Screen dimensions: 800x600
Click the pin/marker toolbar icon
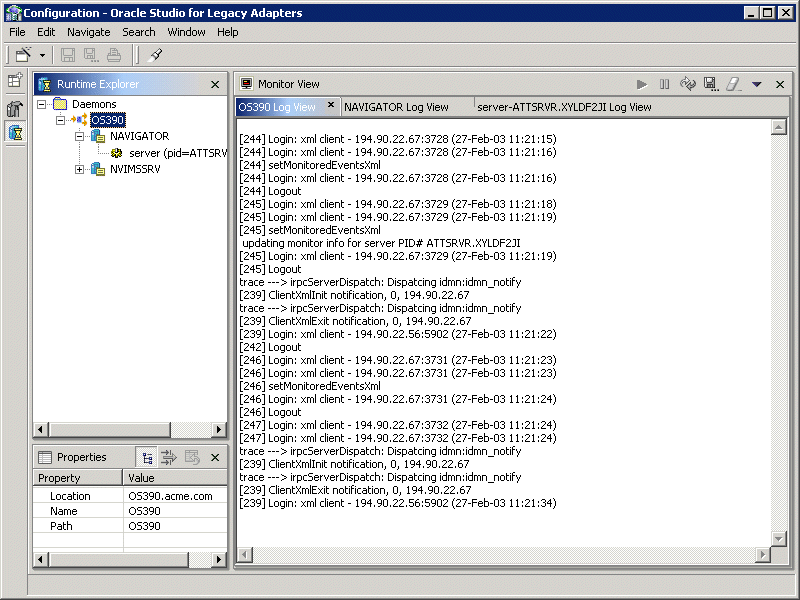click(x=155, y=55)
